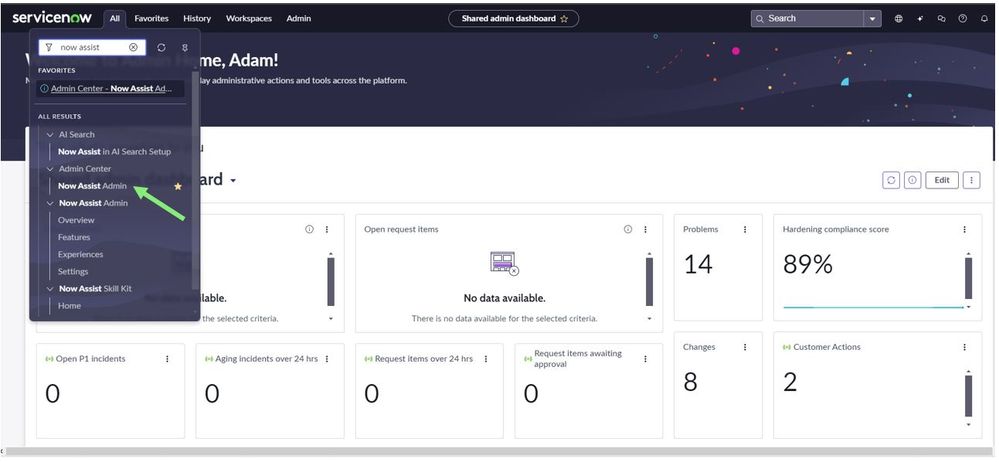Image resolution: width=999 pixels, height=462 pixels.
Task: Open Hardening compliance score options menu
Action: [x=965, y=229]
